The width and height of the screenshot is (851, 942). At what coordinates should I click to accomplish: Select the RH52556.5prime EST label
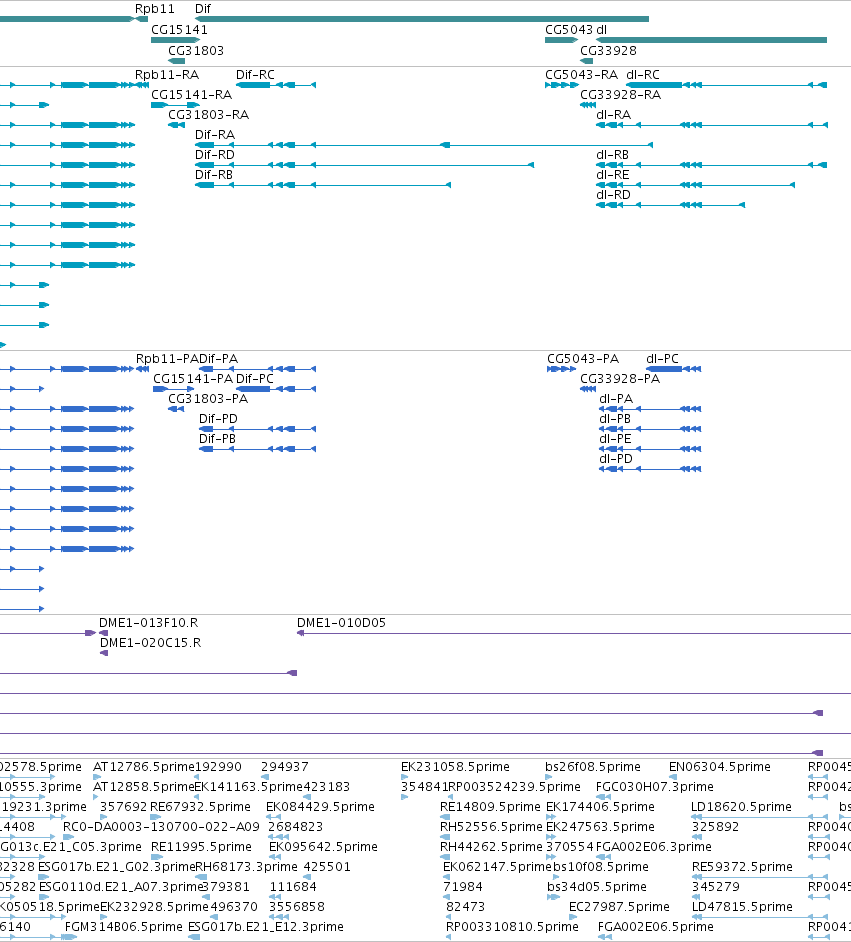[x=491, y=827]
